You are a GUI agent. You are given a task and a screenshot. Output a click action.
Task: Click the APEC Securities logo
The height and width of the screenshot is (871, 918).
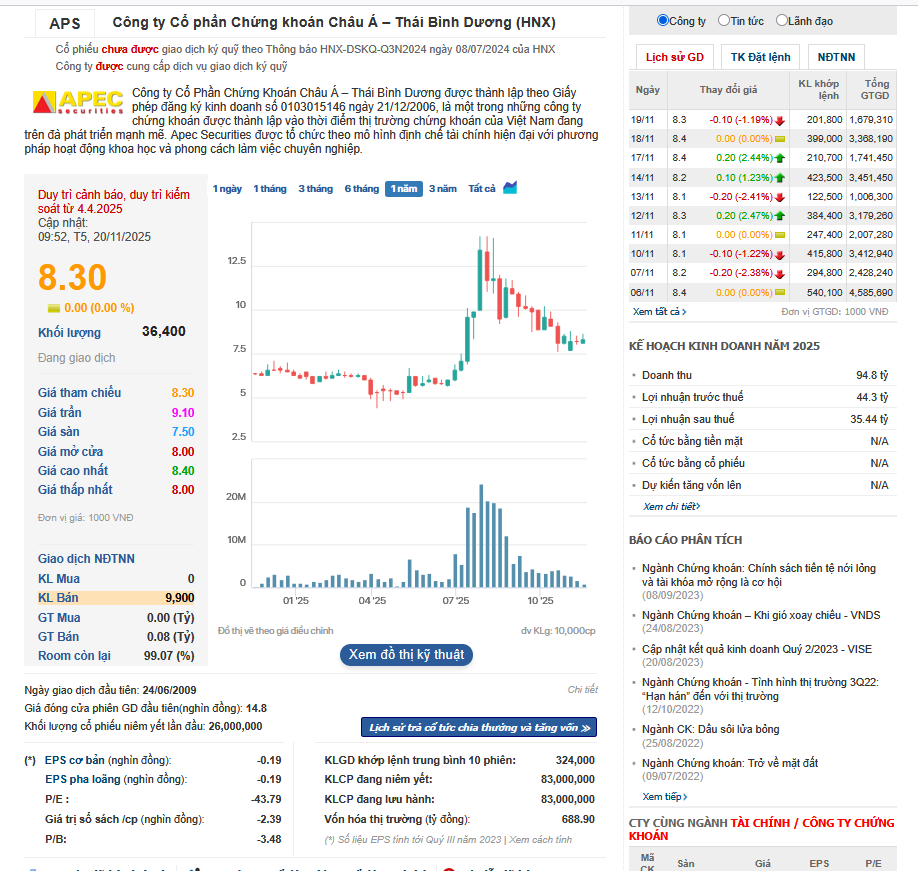[78, 102]
